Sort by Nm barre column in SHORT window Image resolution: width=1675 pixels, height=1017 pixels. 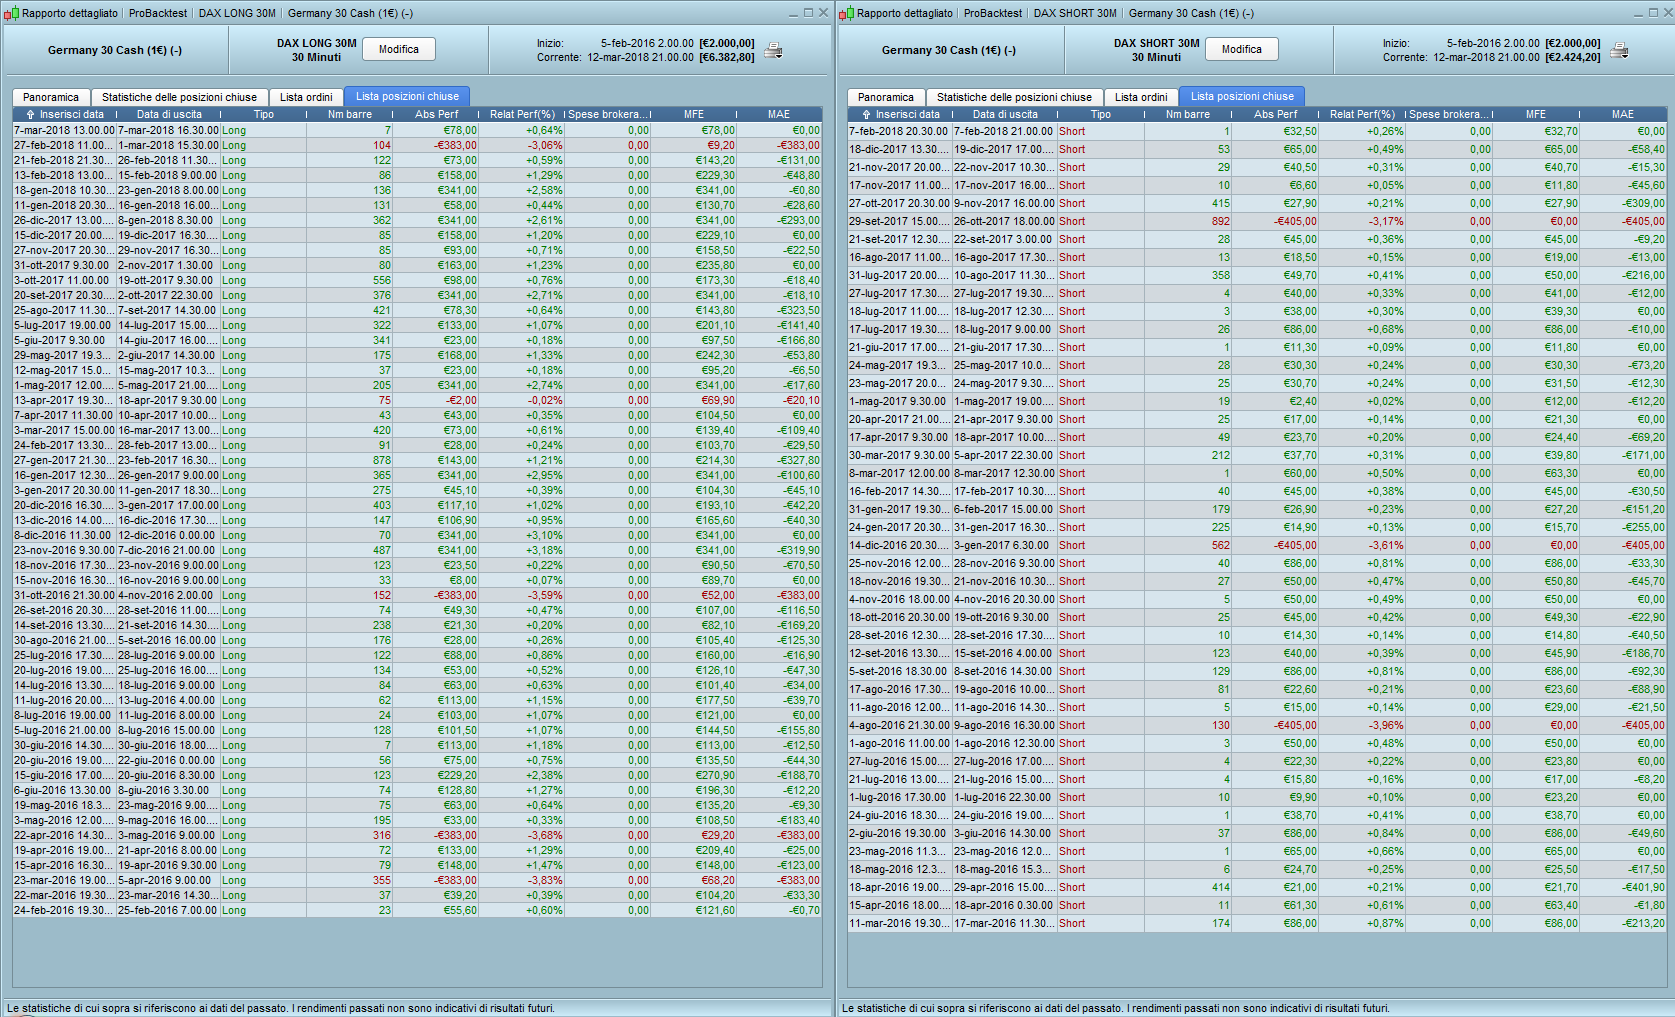click(1188, 115)
